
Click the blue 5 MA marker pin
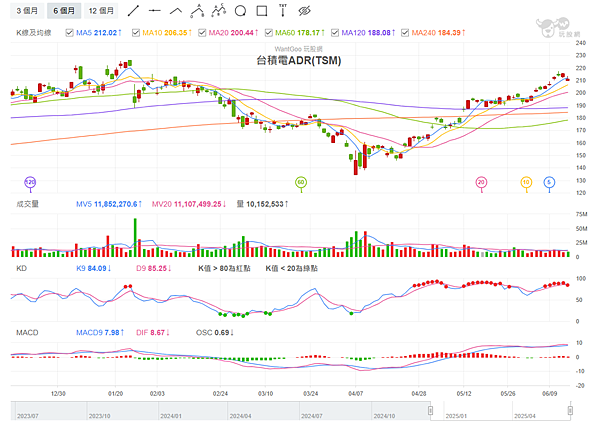[x=549, y=183]
